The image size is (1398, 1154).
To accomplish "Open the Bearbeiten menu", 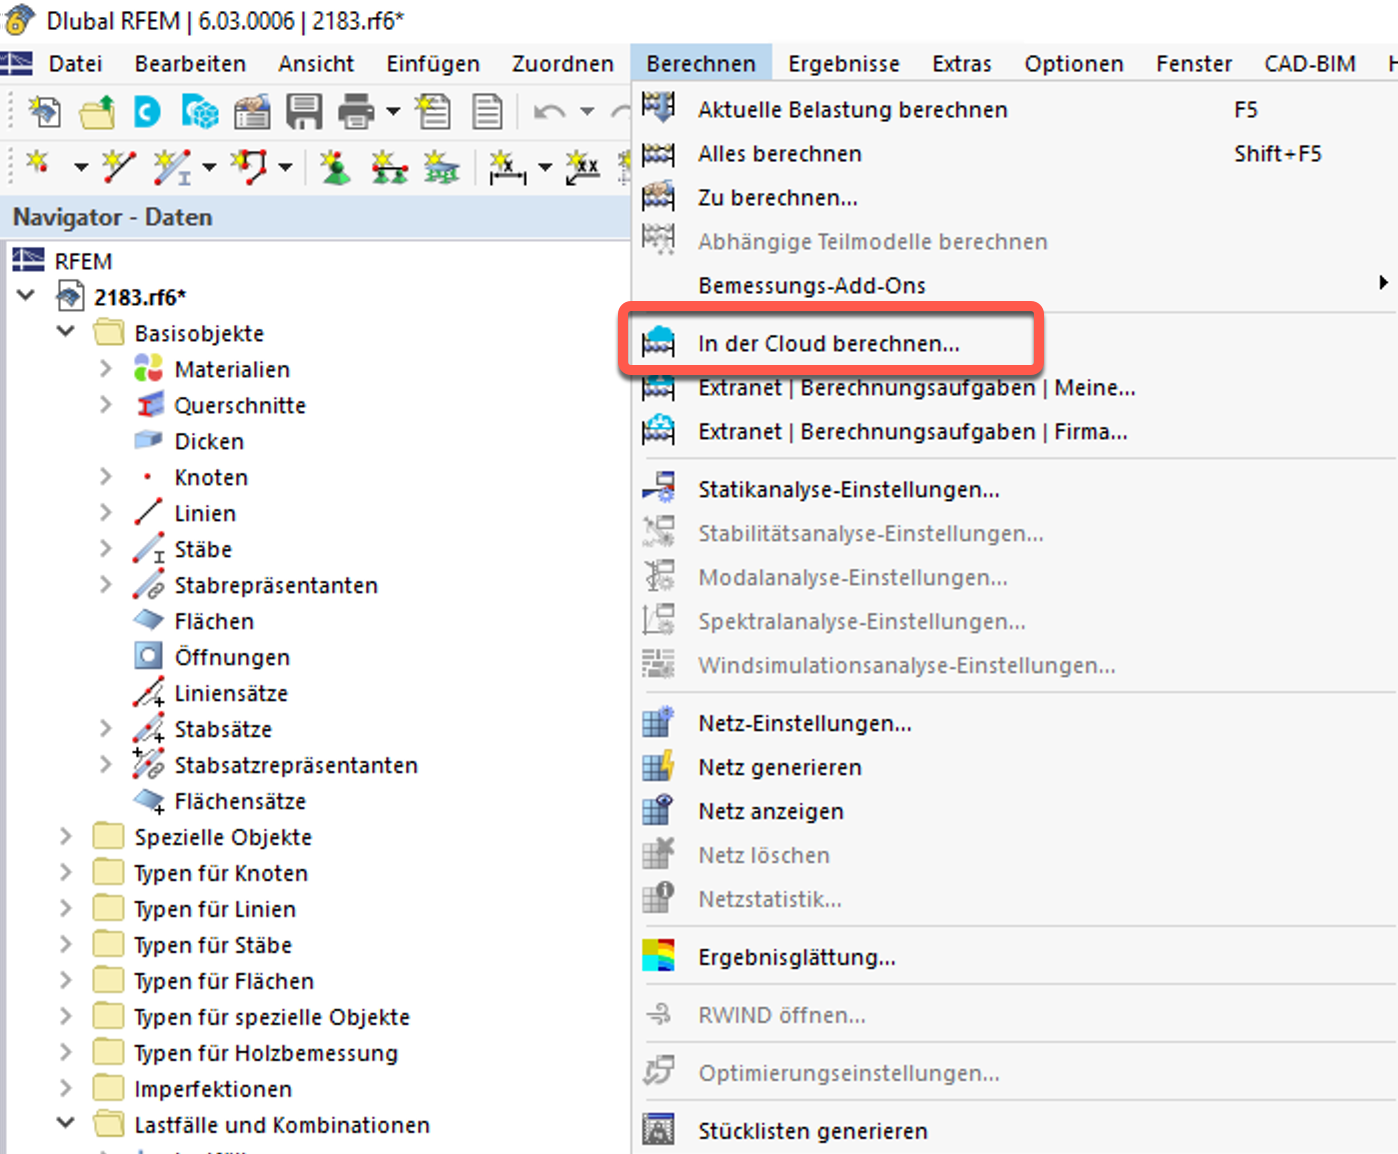I will [x=190, y=63].
